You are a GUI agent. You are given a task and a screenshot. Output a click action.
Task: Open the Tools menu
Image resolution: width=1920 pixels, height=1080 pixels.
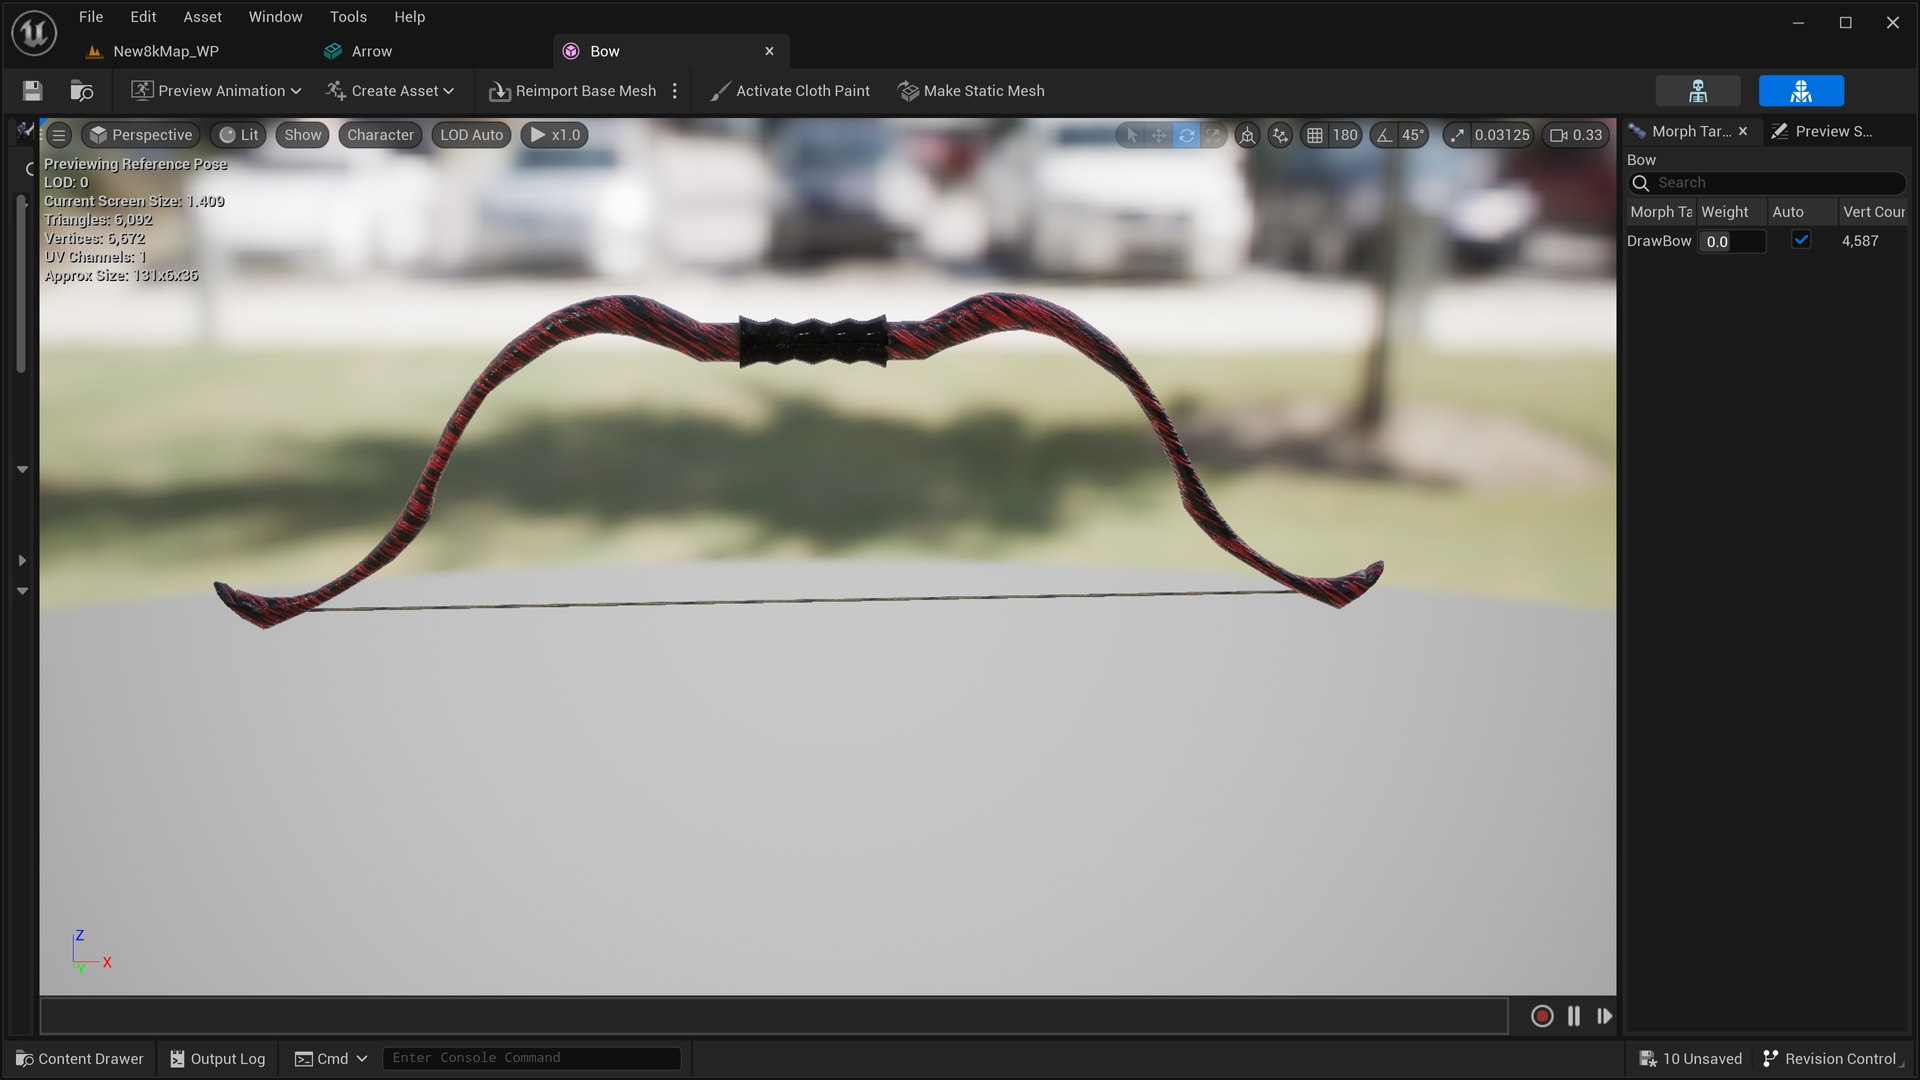coord(348,17)
